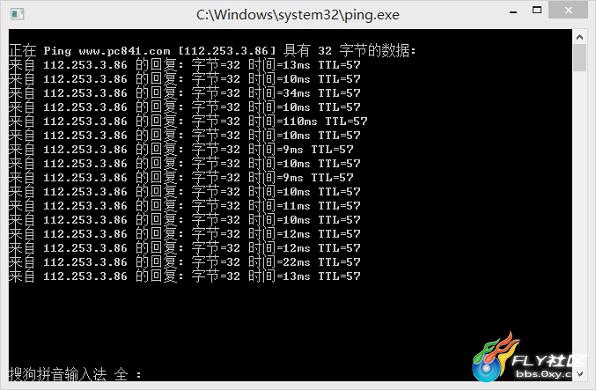This screenshot has height=390, width=596.
Task: Click the FLY community flame logo watermark
Action: pos(495,357)
